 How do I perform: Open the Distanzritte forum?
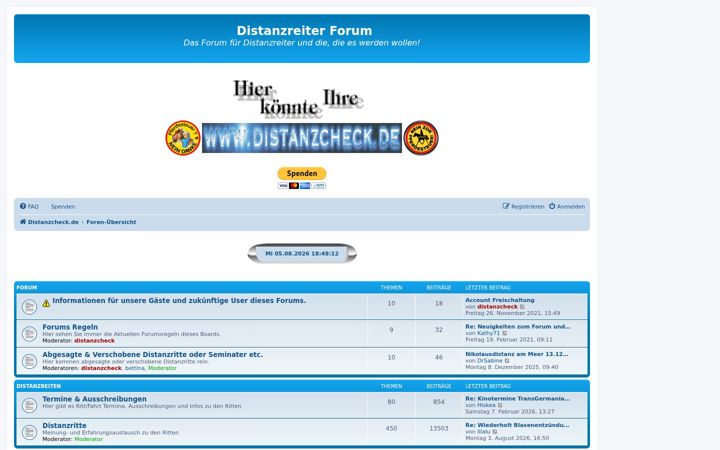[x=64, y=426]
